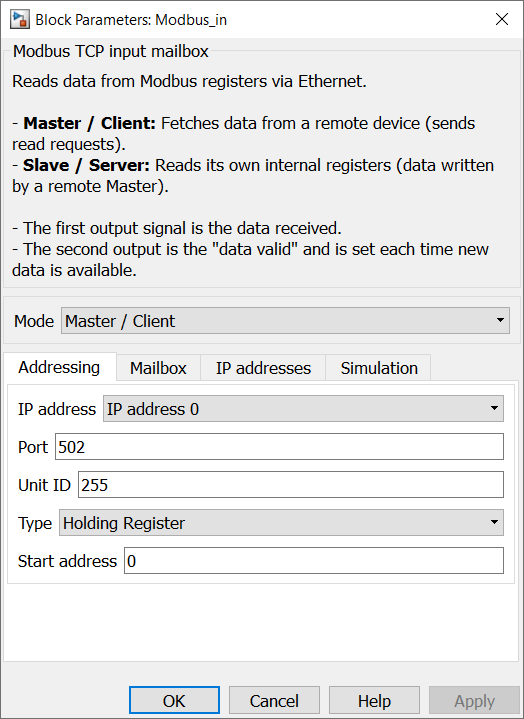This screenshot has height=719, width=524.
Task: Close the Block Parameters dialog
Action: point(502,19)
